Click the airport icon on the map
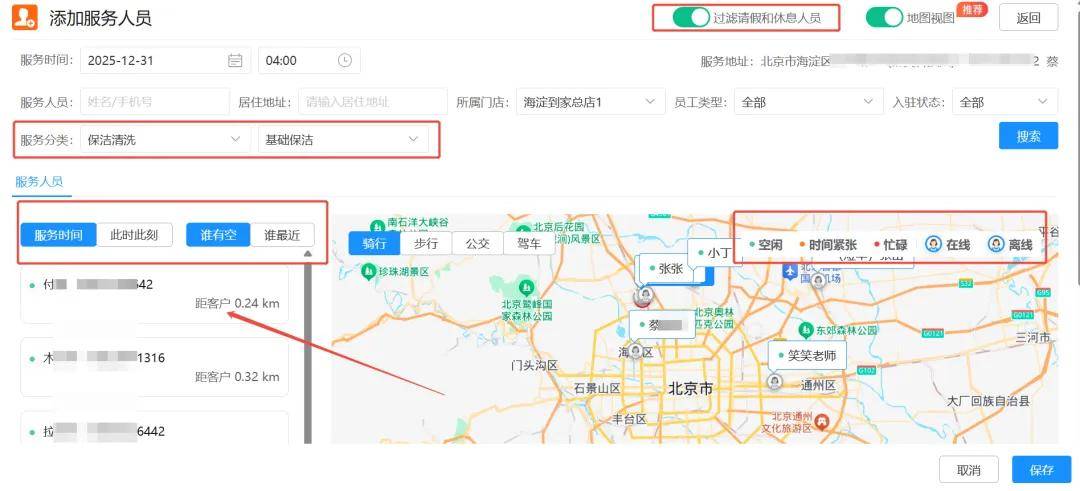 [791, 271]
